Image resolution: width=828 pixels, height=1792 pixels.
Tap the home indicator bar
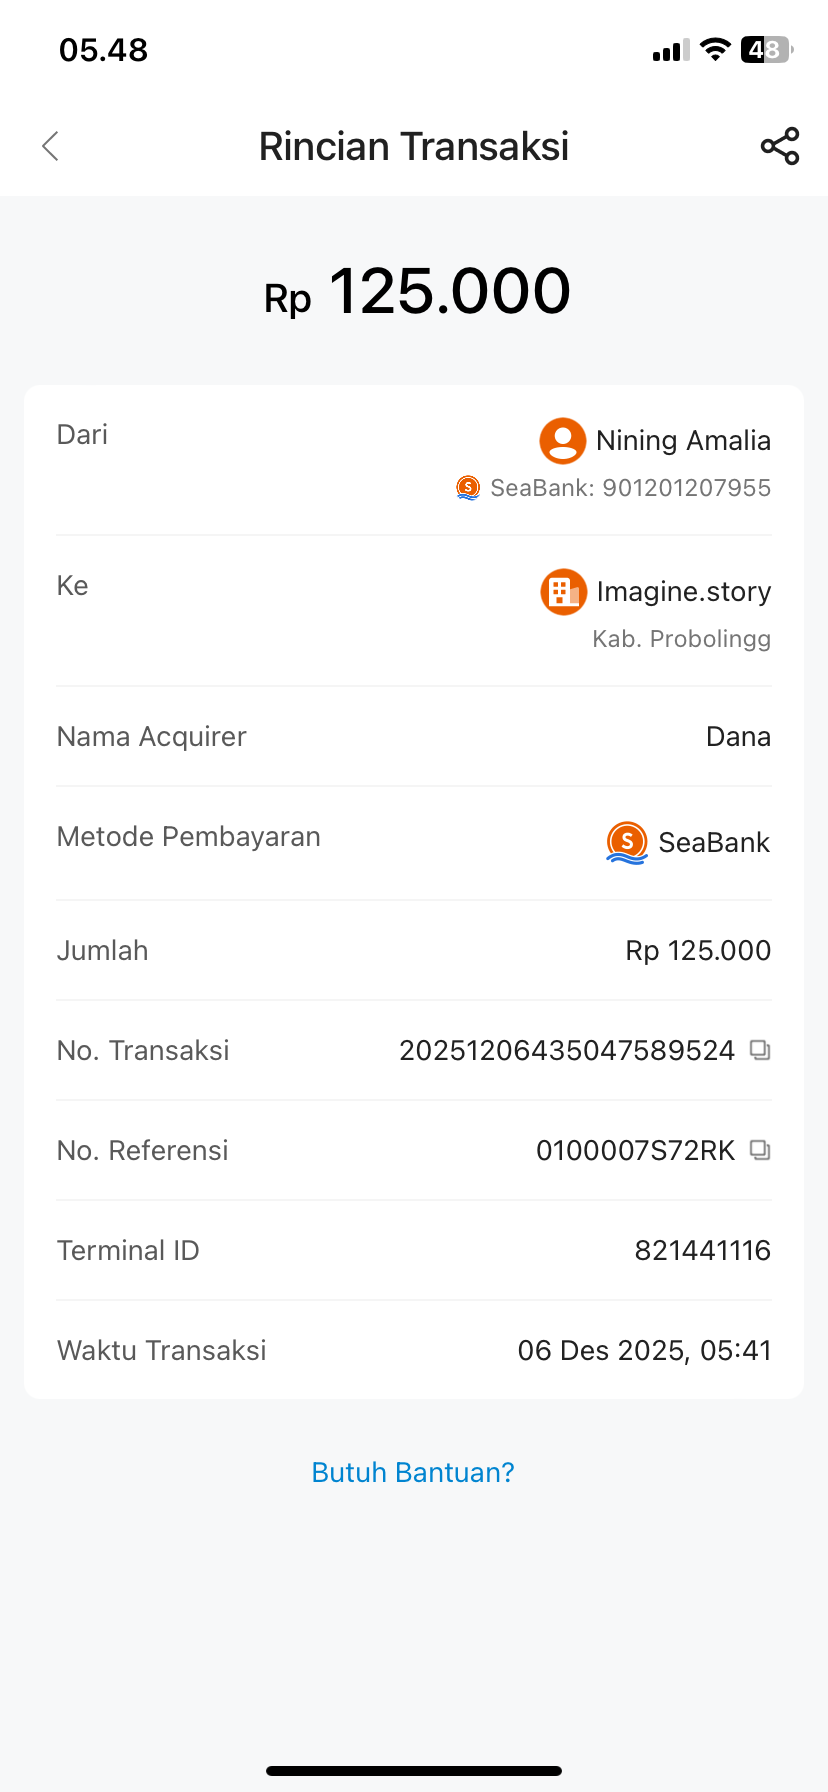click(414, 1771)
